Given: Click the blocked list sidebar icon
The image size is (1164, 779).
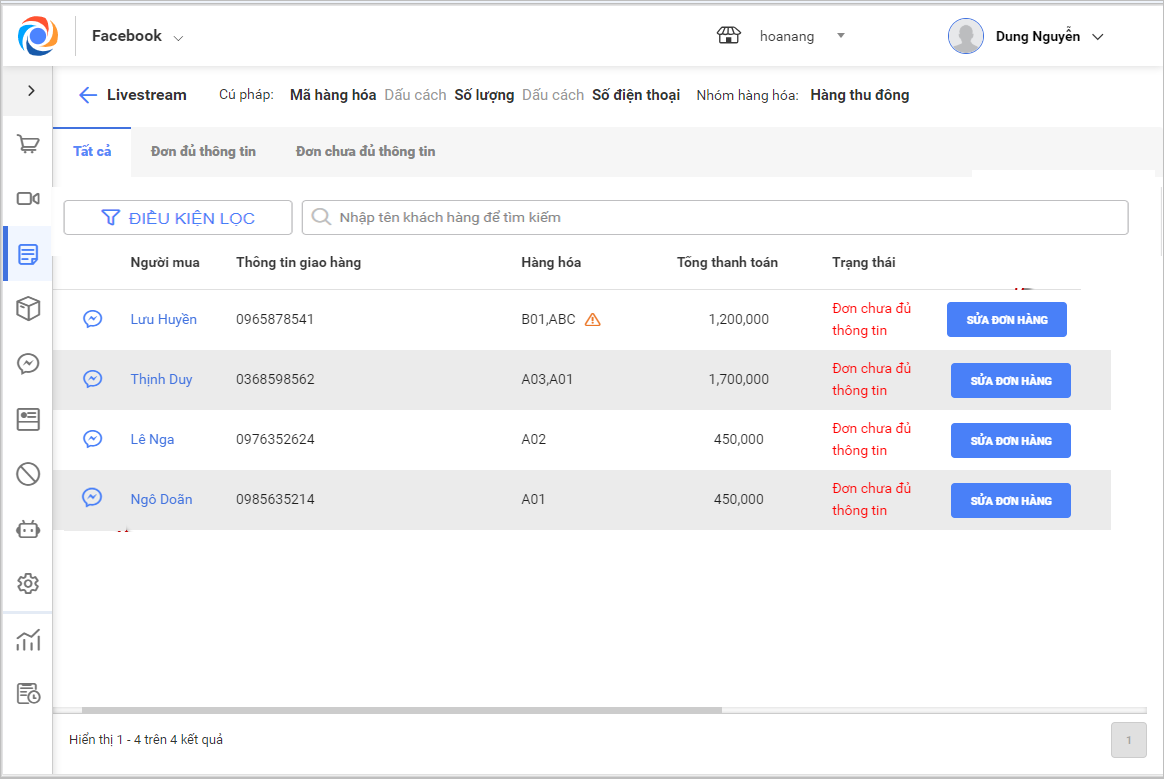Looking at the screenshot, I should 28,474.
